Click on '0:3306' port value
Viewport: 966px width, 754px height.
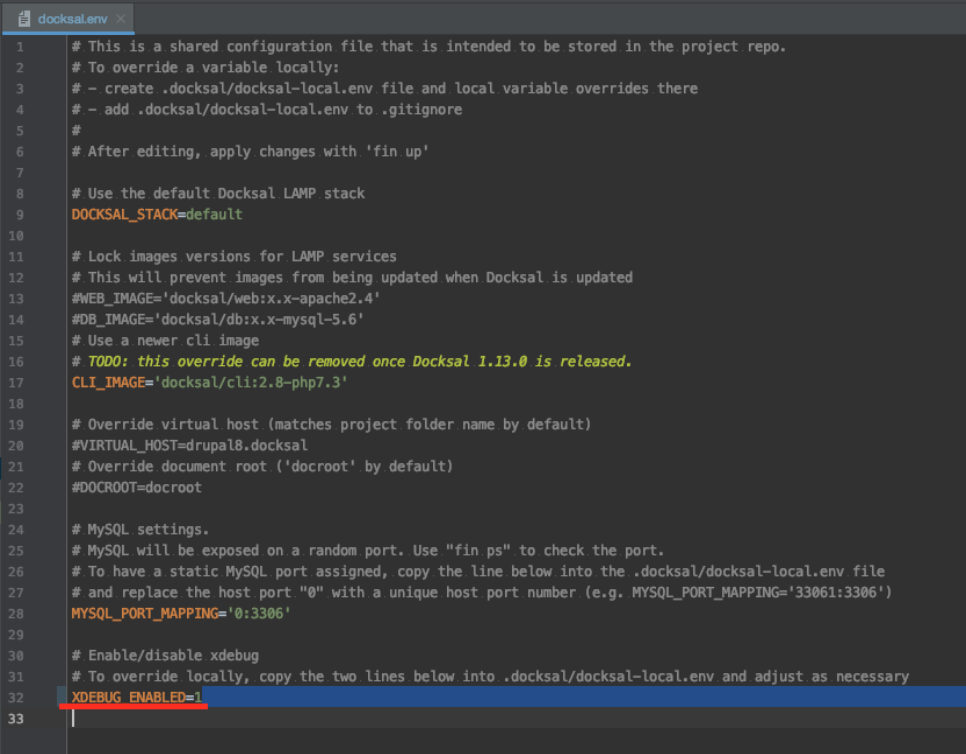[259, 614]
